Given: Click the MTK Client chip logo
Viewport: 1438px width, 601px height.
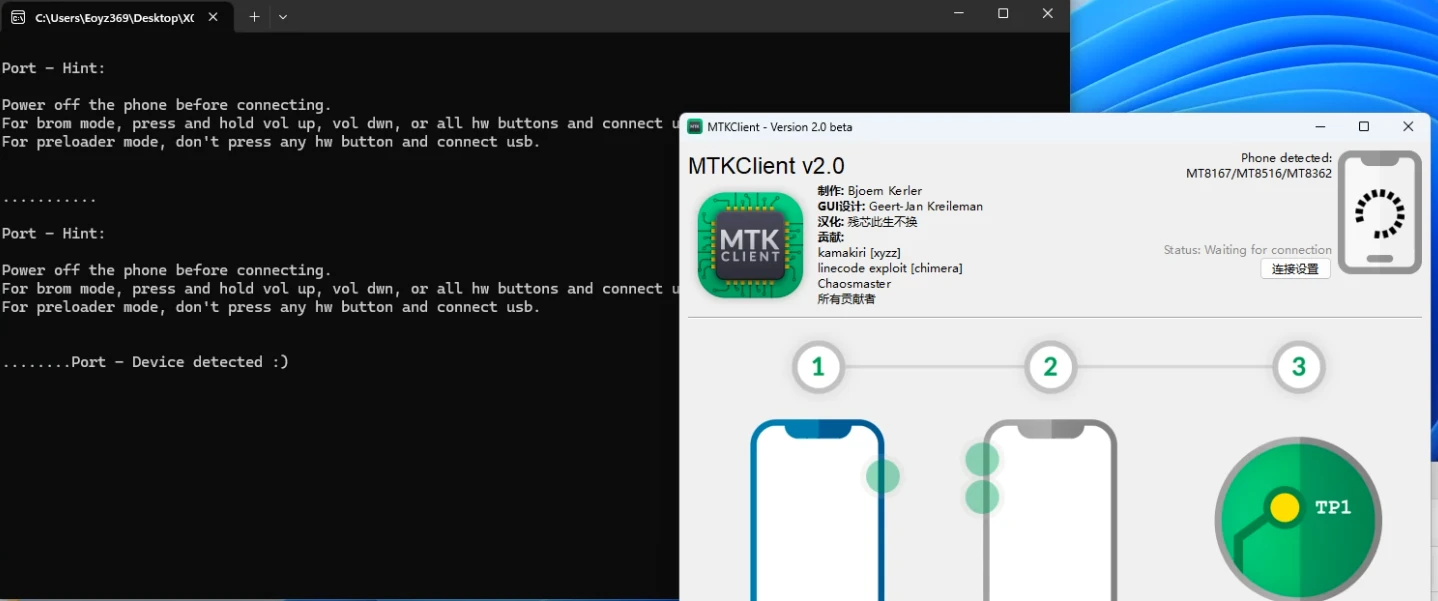Looking at the screenshot, I should (750, 246).
